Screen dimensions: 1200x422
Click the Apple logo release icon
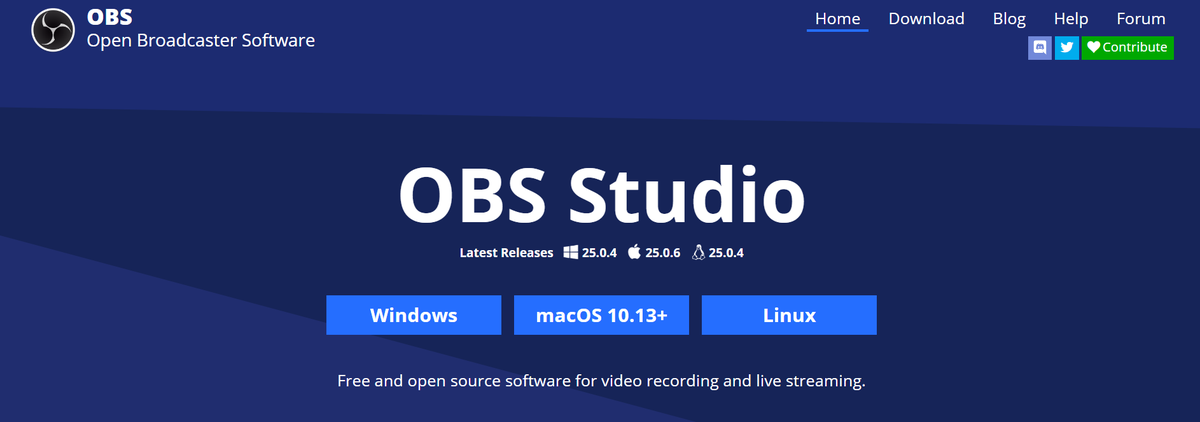pyautogui.click(x=634, y=253)
